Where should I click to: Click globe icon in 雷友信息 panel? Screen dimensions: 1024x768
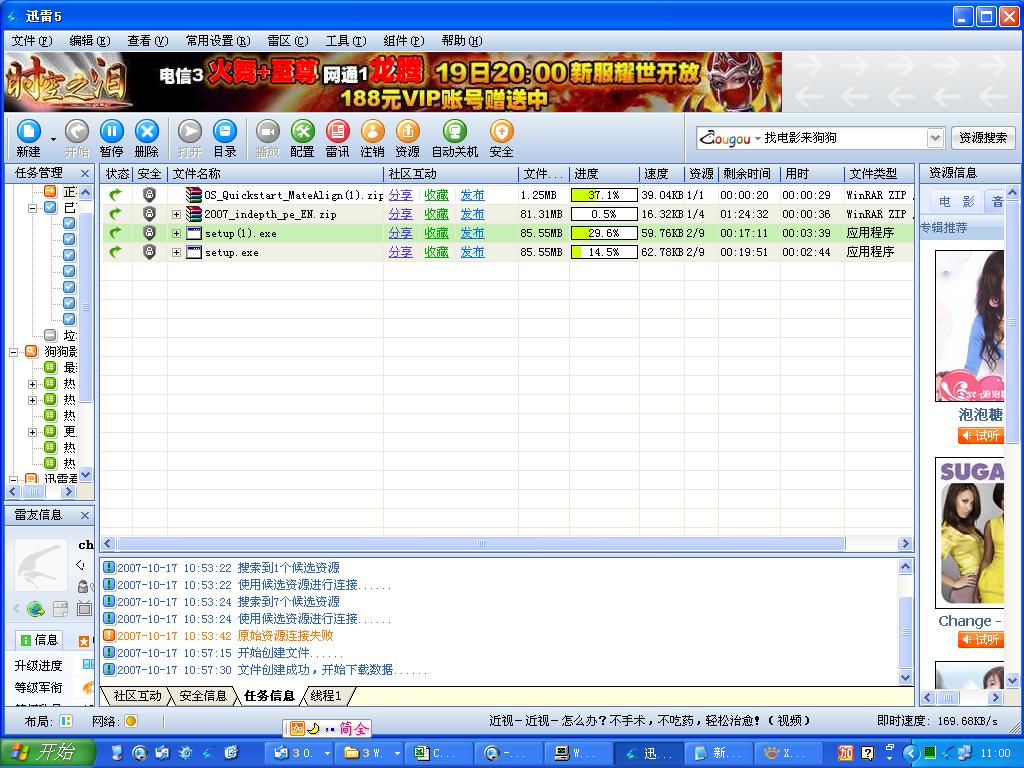(x=36, y=609)
